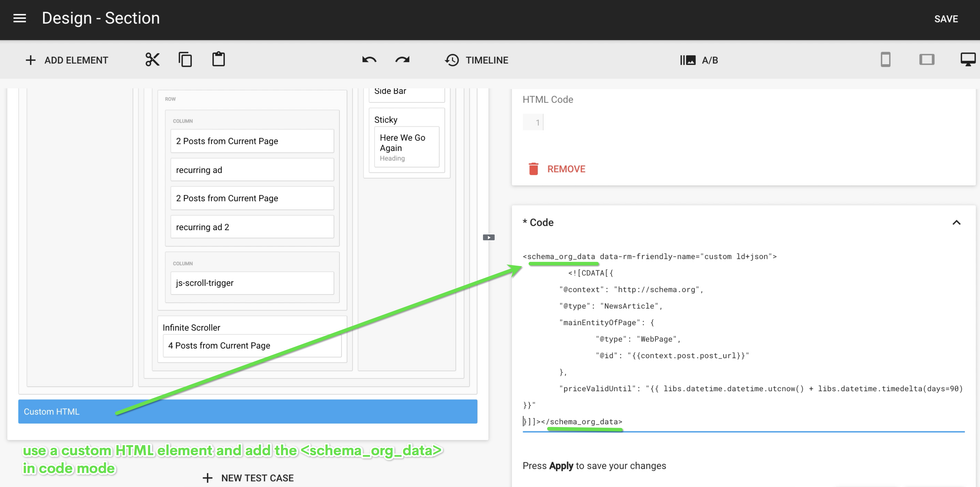Switch to the tablet preview
Image resolution: width=980 pixels, height=487 pixels.
pyautogui.click(x=926, y=59)
